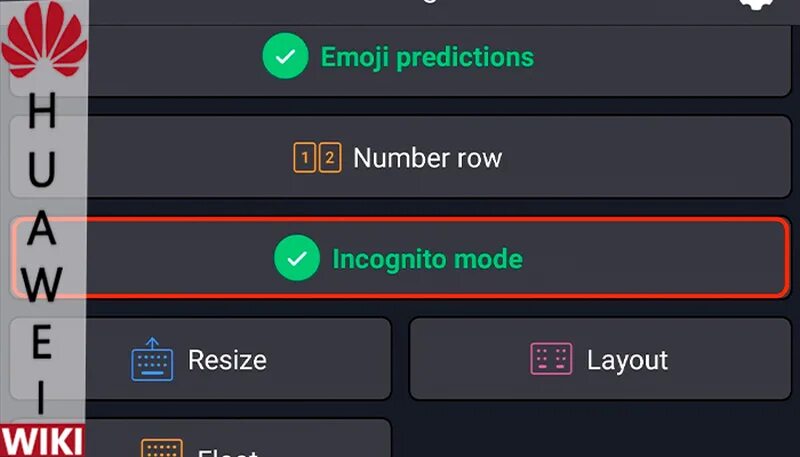Click the letter W in the vertical Huawei text
This screenshot has width=800, height=457.
(x=42, y=284)
